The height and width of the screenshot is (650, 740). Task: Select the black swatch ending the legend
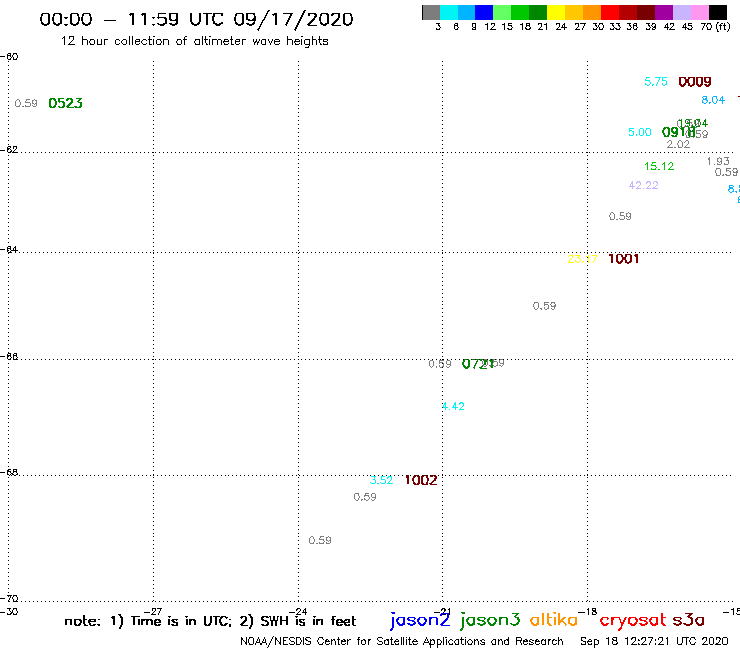718,12
